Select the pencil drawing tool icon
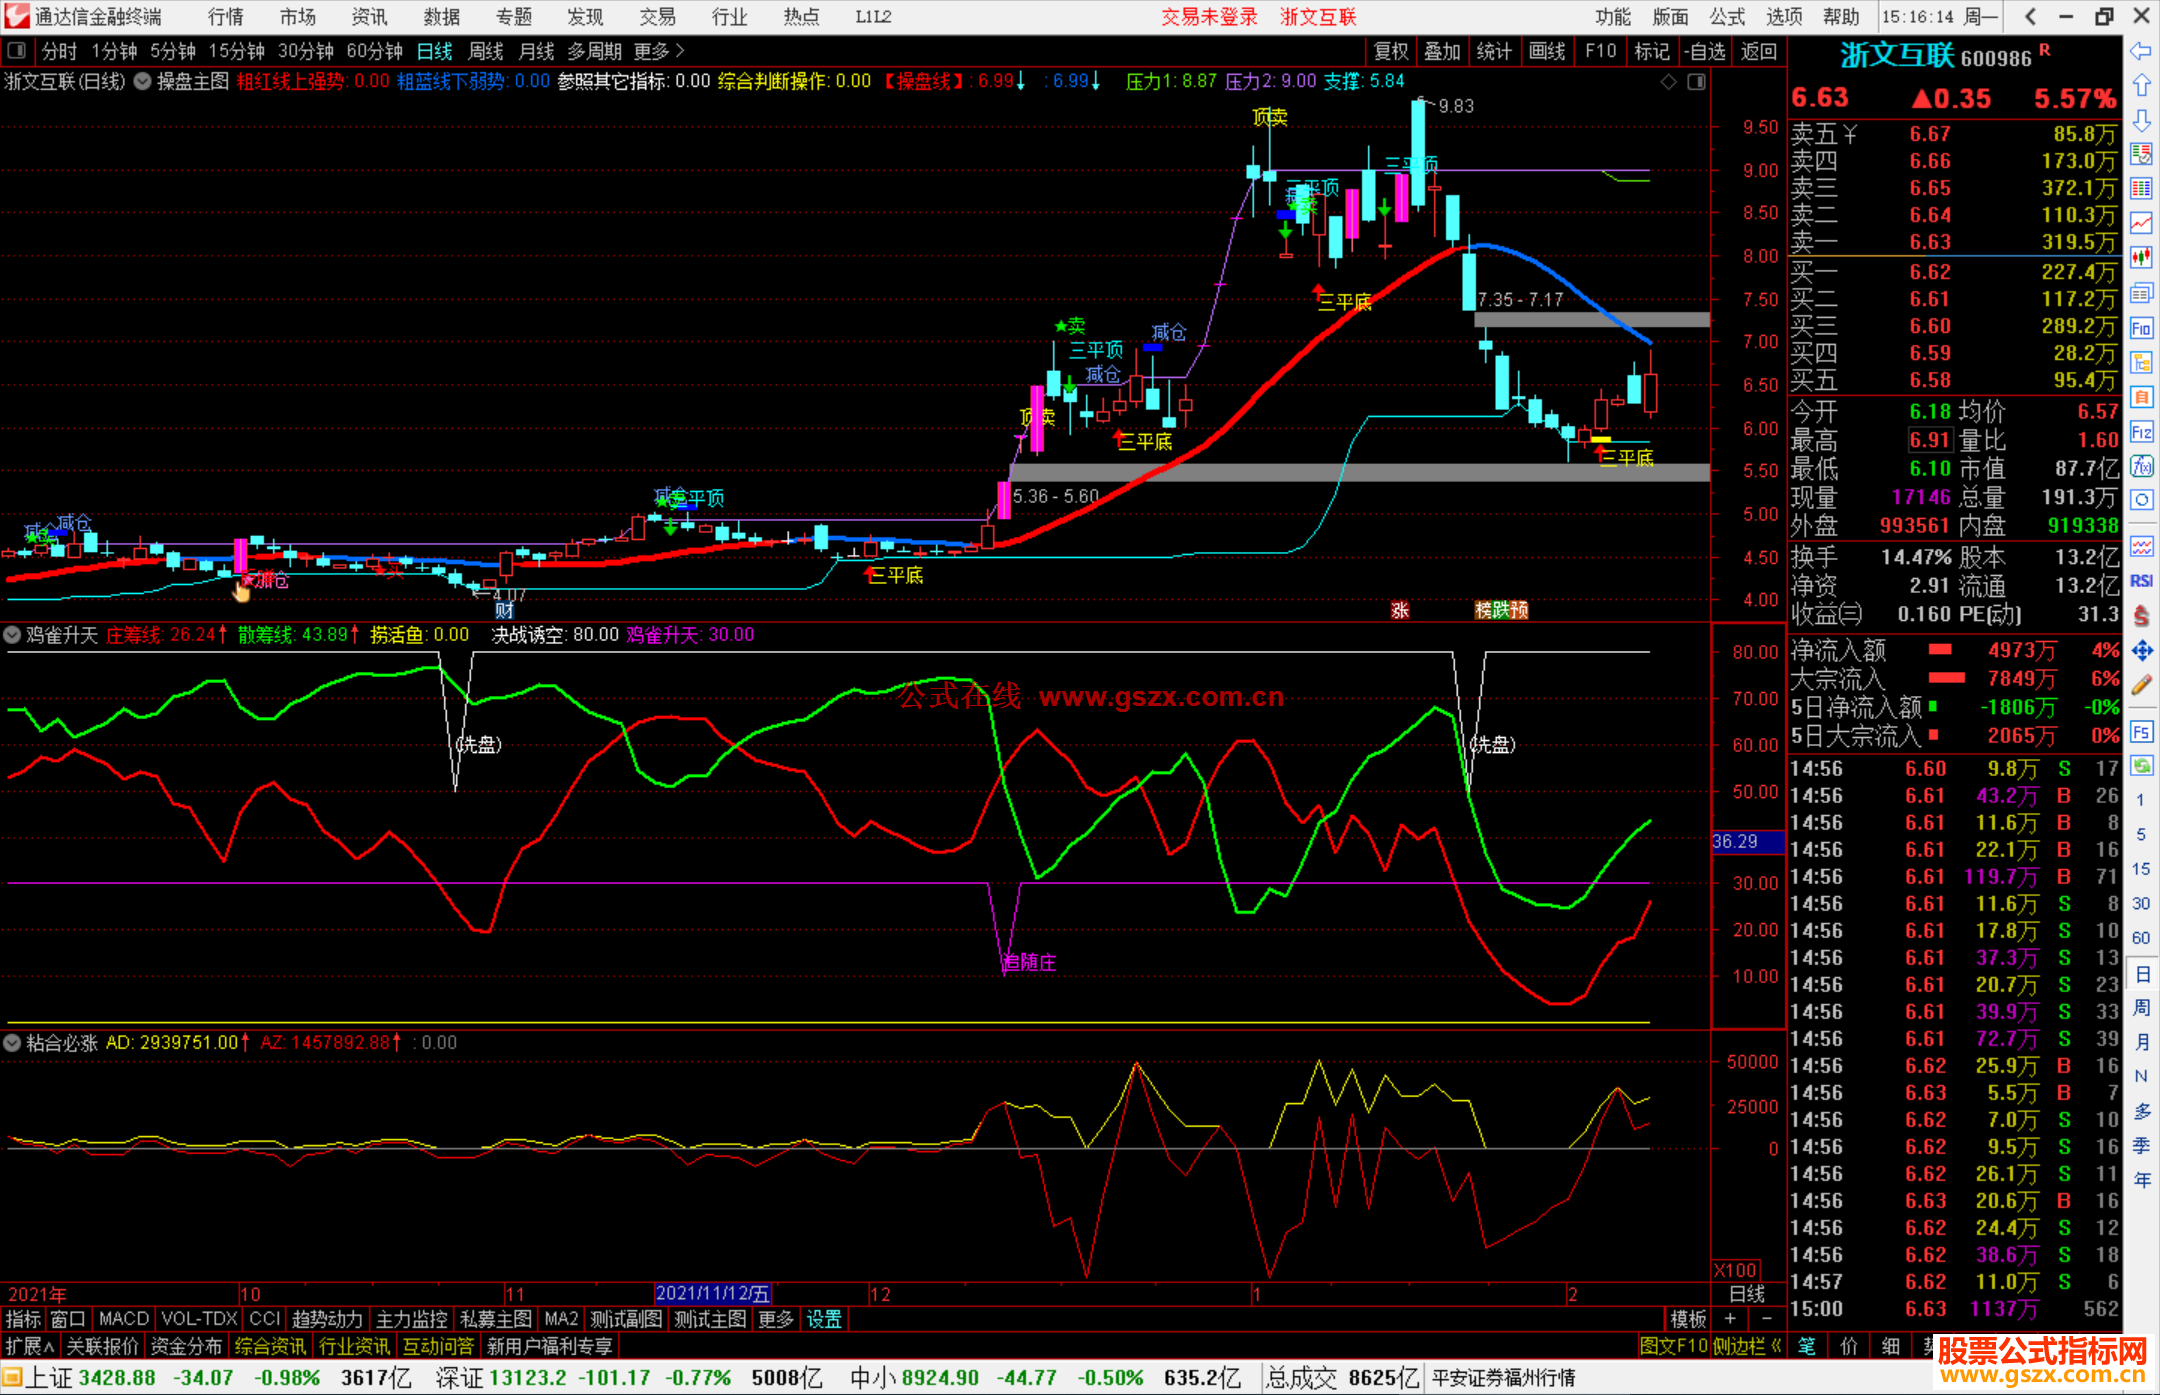 click(x=2141, y=686)
